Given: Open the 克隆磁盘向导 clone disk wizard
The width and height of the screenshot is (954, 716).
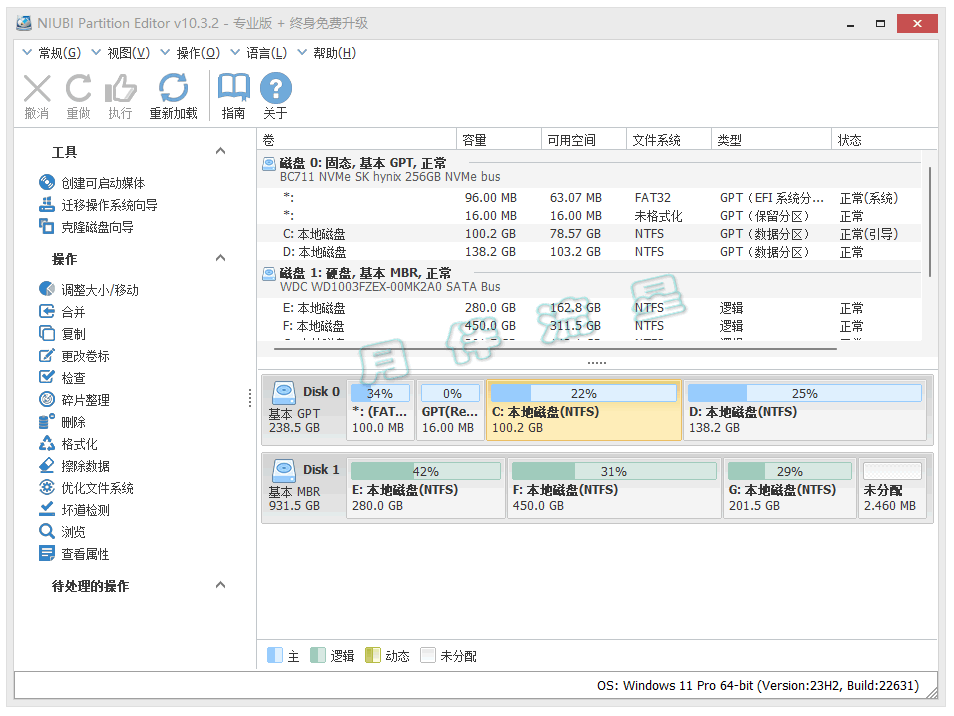Looking at the screenshot, I should (x=86, y=227).
